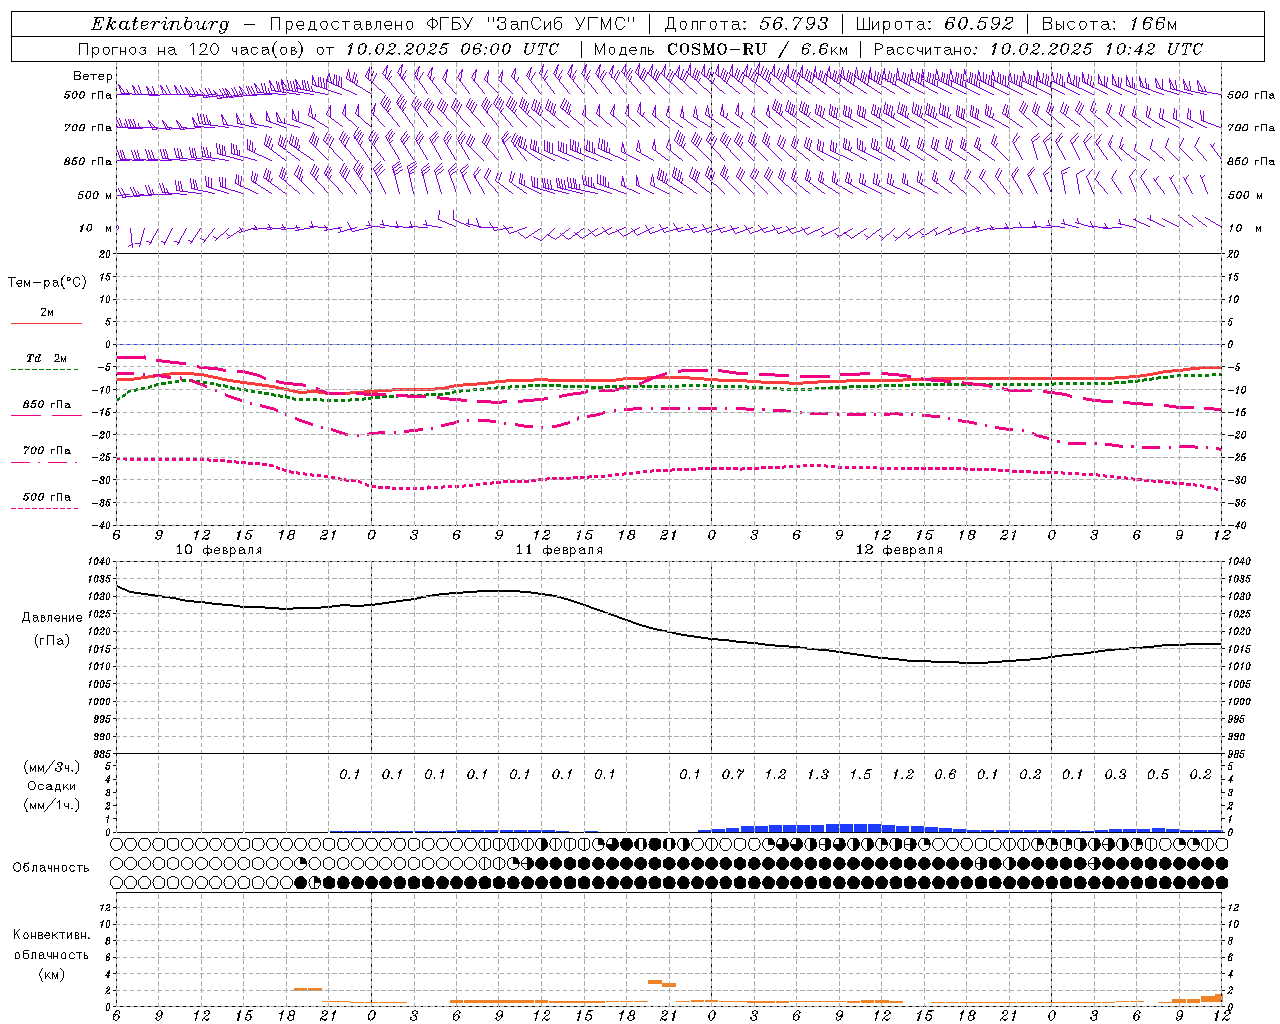The height and width of the screenshot is (1024, 1280).
Task: Click the '0.7' precipitation value
Action: tap(733, 775)
